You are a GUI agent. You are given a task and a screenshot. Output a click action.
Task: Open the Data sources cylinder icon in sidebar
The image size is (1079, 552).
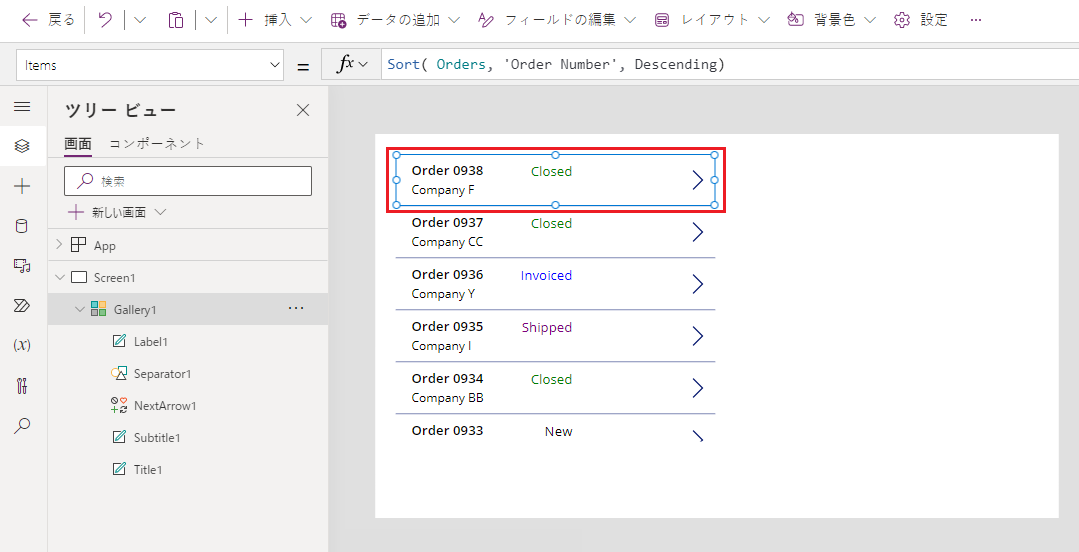click(x=22, y=226)
